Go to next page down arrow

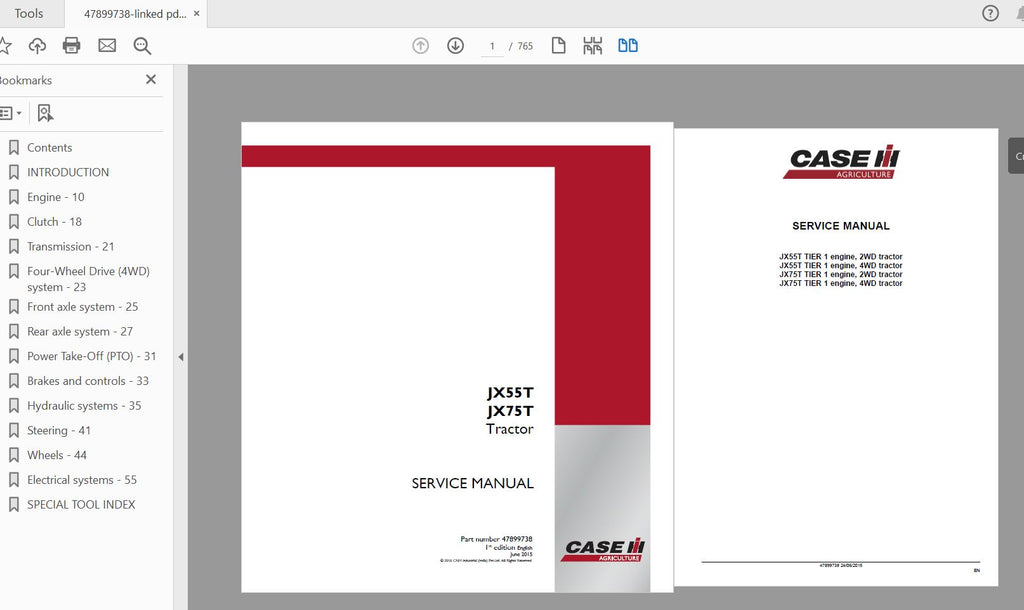click(x=455, y=46)
